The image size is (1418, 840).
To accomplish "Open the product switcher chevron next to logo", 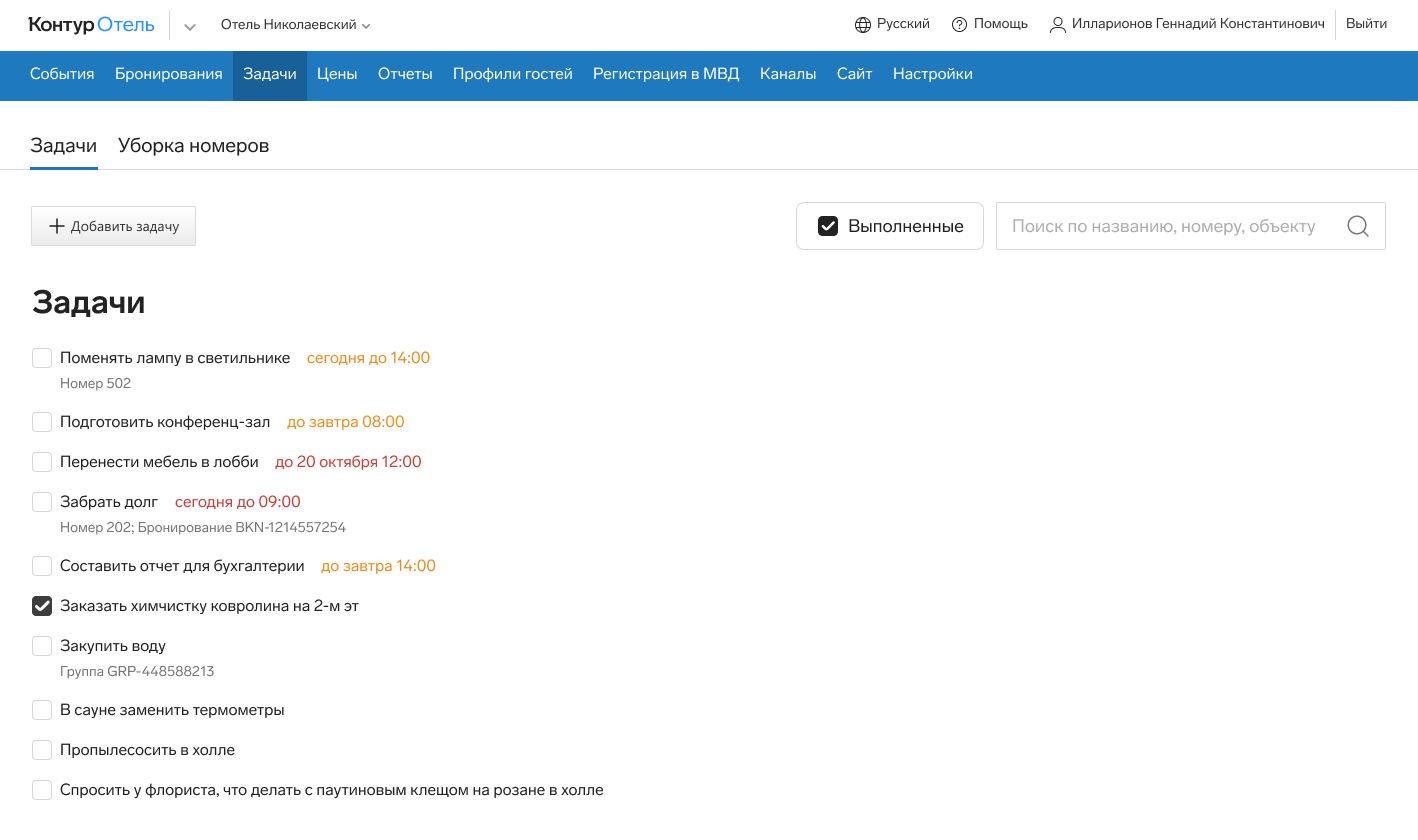I will [x=190, y=26].
